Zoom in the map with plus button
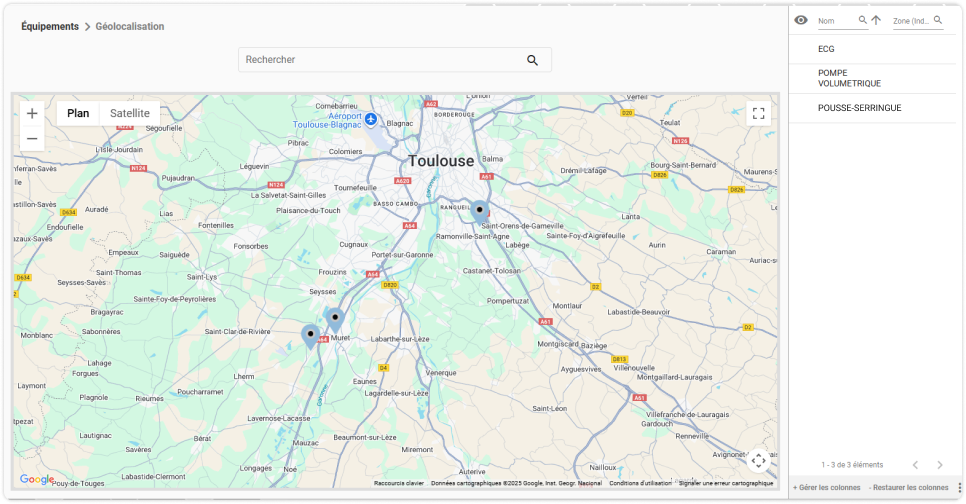 pyautogui.click(x=32, y=113)
